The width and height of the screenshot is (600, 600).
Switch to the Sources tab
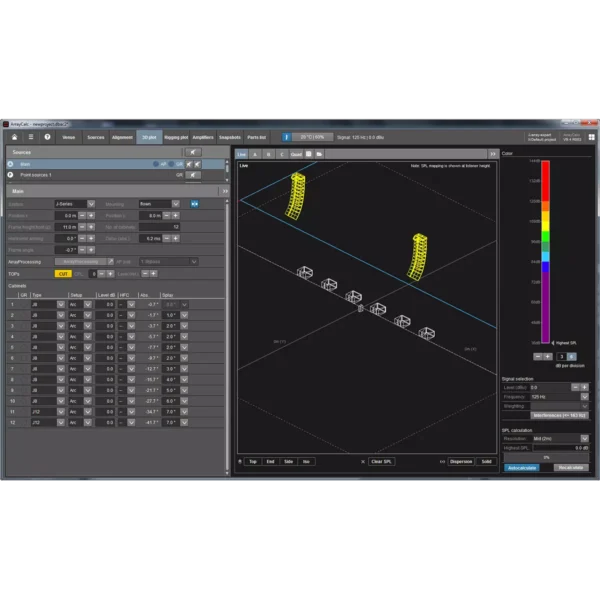pos(96,137)
